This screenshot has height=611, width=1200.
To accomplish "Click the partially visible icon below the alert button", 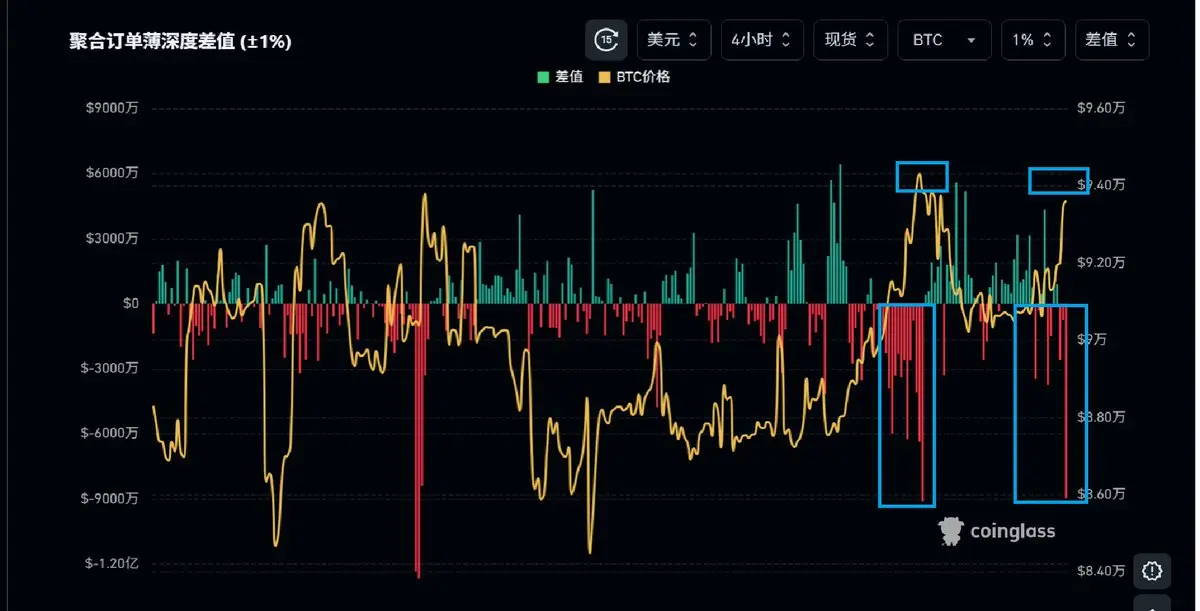I will pos(1152,604).
